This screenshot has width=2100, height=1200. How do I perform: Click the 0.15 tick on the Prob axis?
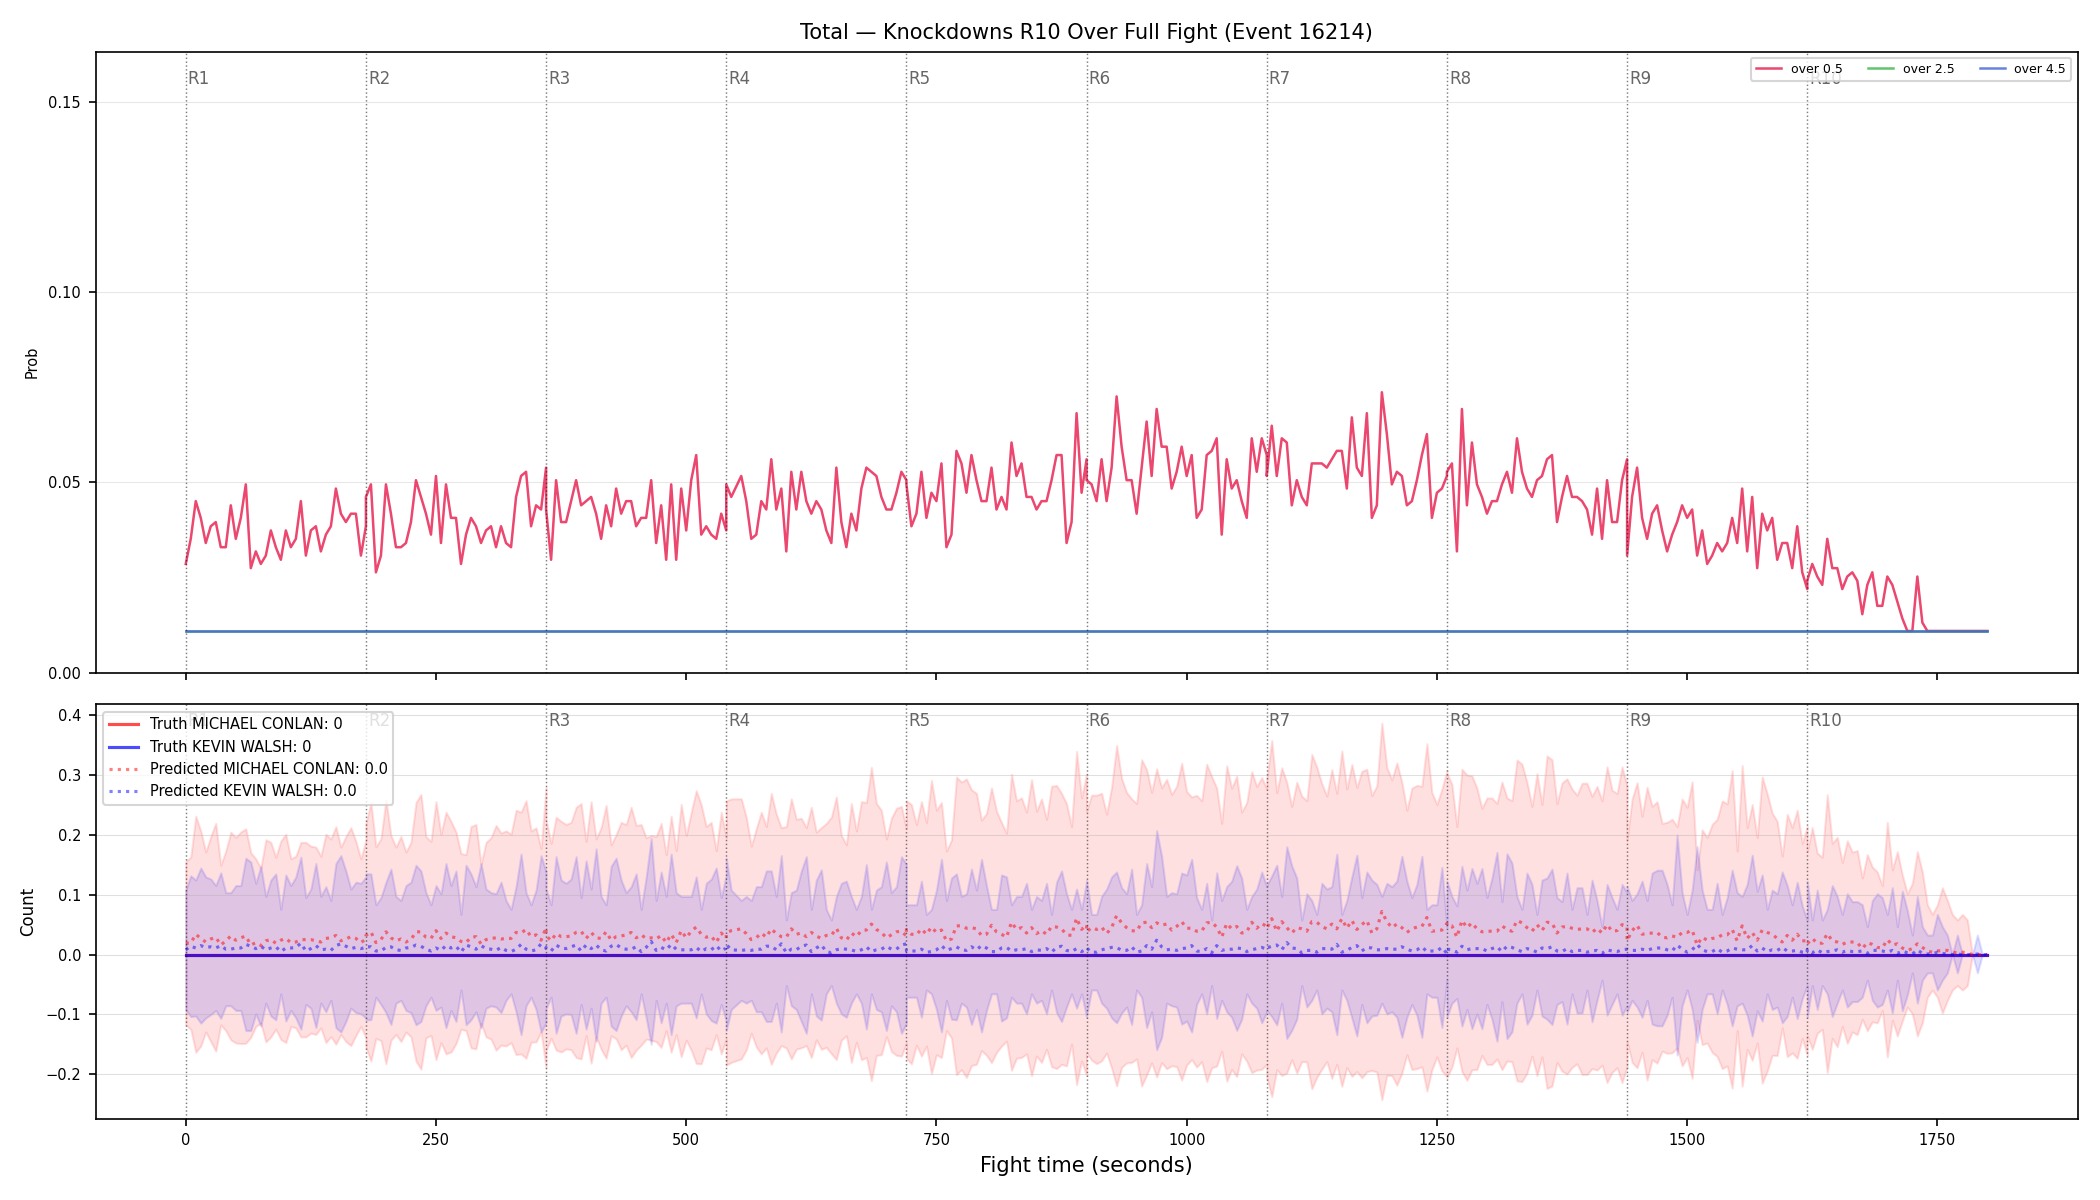pos(65,103)
